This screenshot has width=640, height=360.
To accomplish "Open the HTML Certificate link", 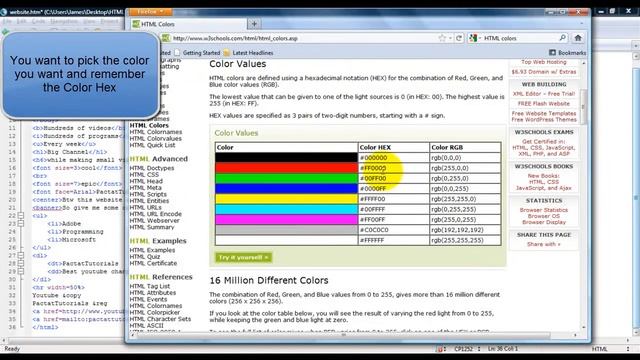I will [153, 263].
